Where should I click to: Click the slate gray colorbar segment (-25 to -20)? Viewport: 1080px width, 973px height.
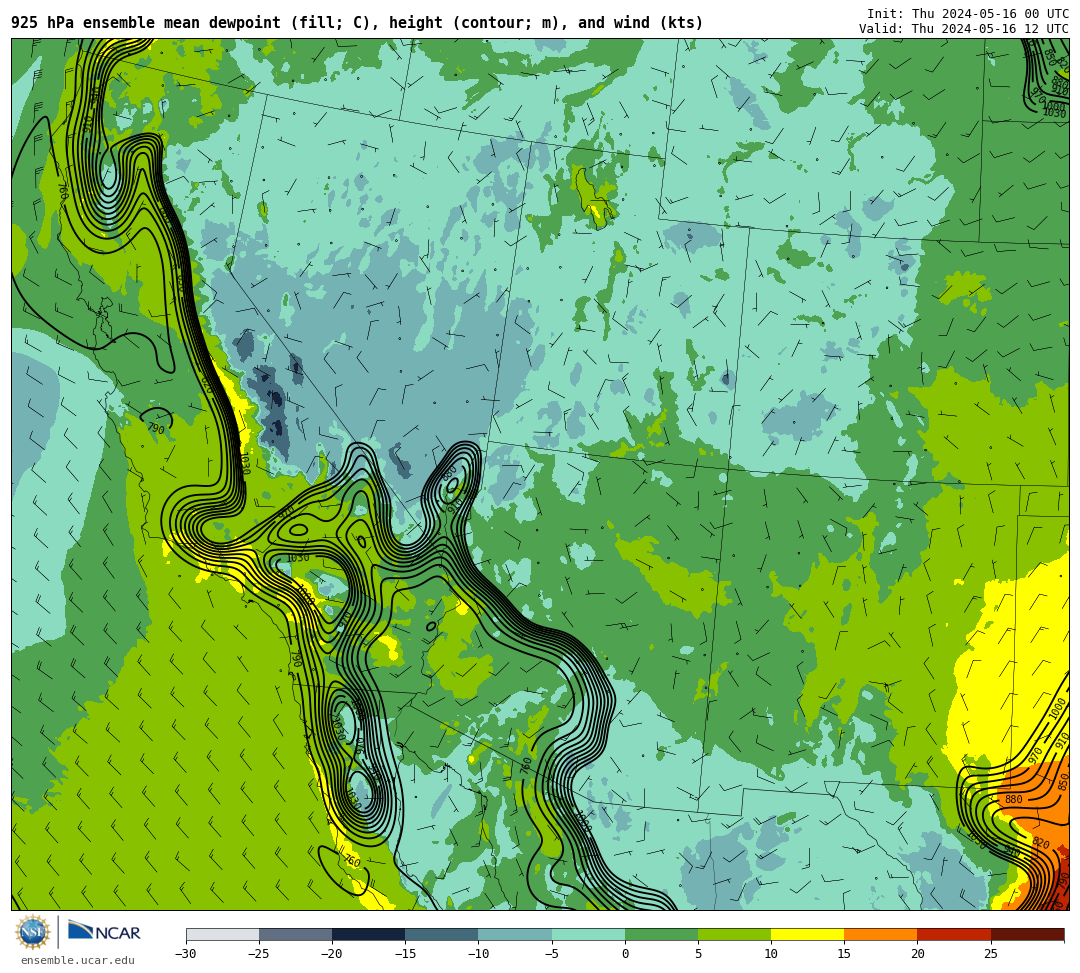point(295,934)
